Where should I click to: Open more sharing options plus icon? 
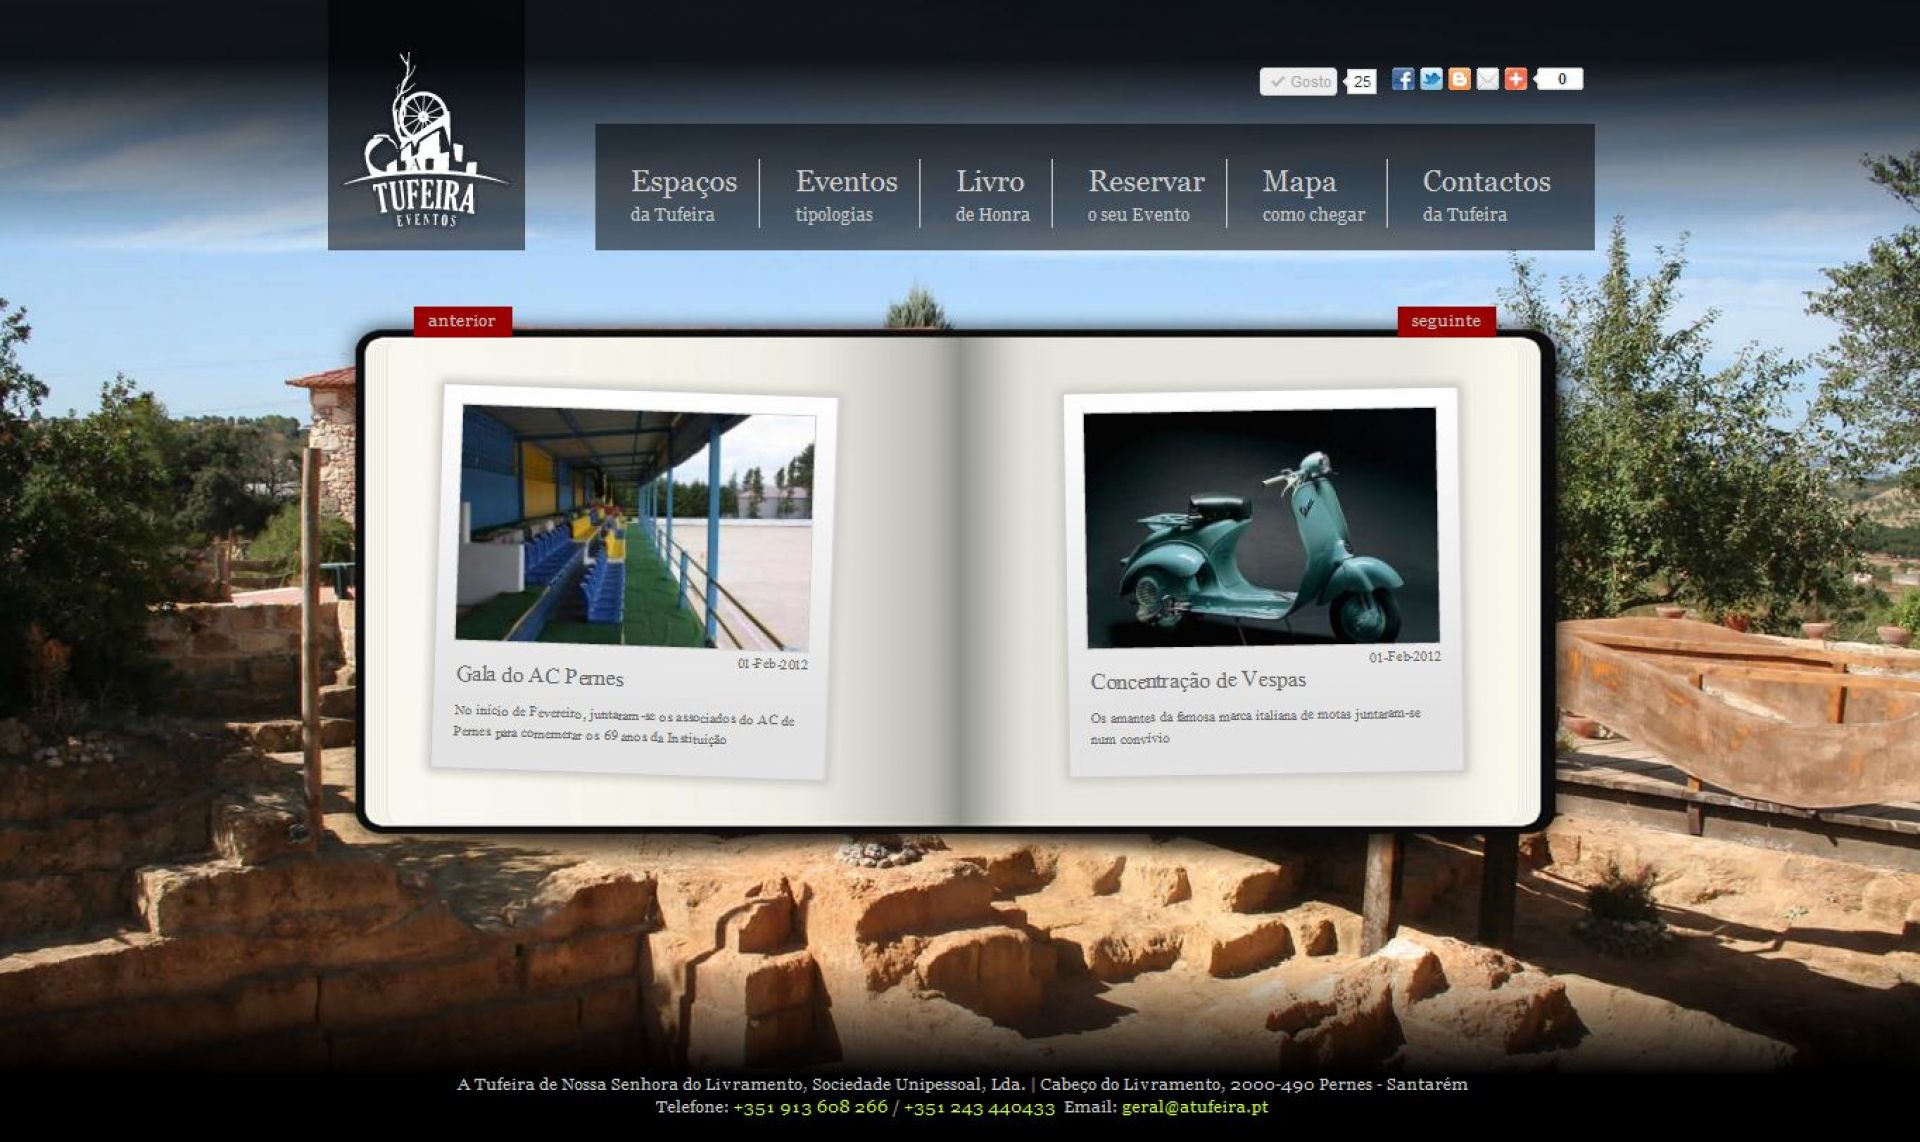[1515, 79]
